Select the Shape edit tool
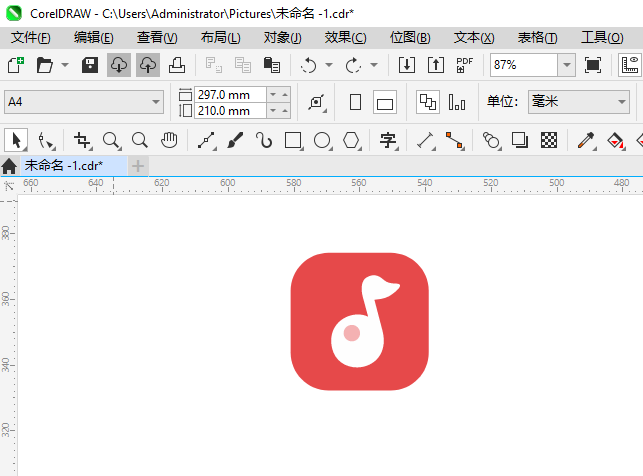643x476 pixels. click(46, 141)
